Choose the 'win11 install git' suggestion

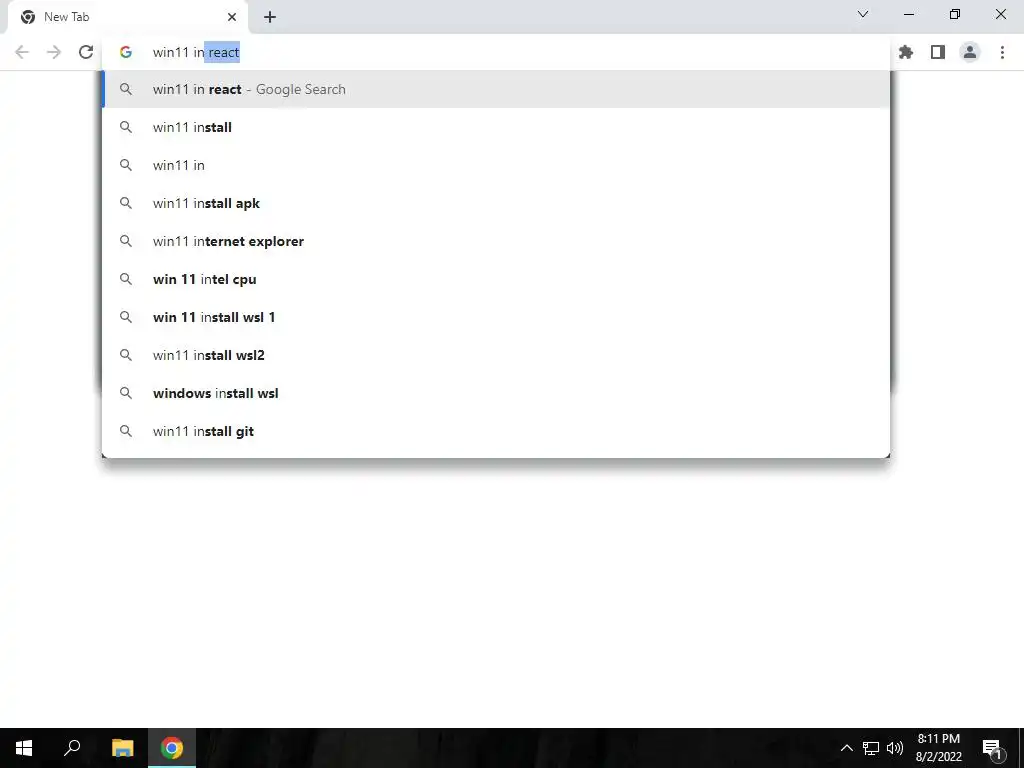(x=496, y=431)
